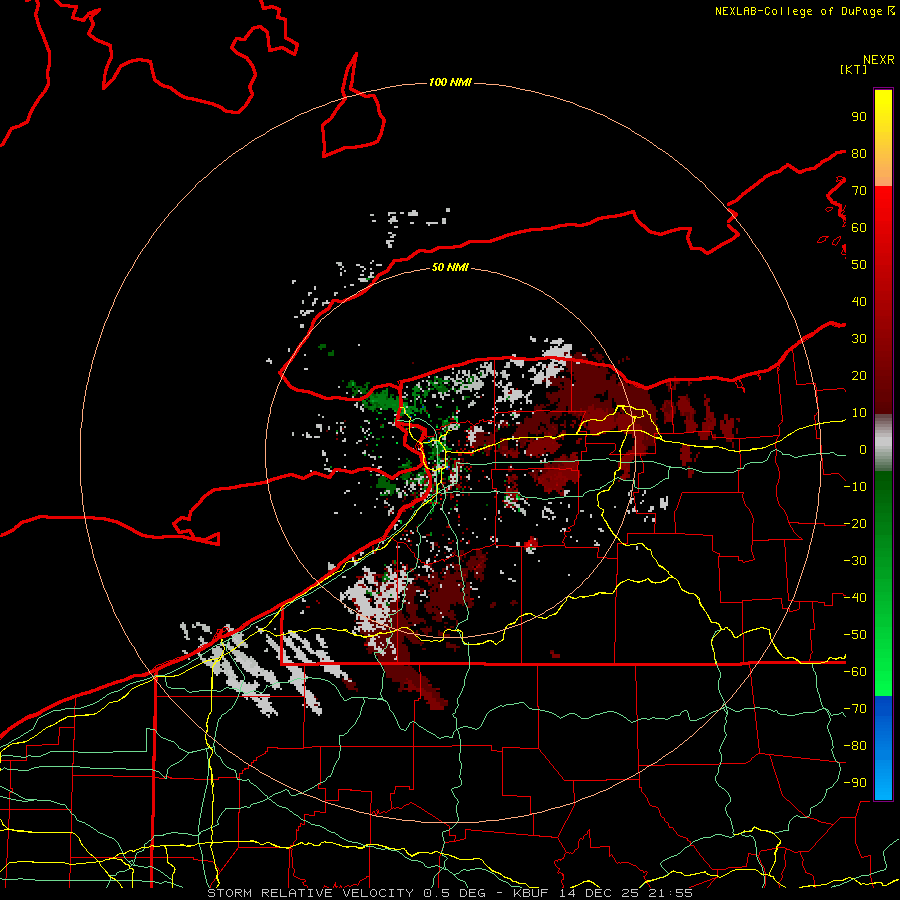Click the 50 NMI range ring label
Viewport: 900px width, 900px height.
point(450,267)
